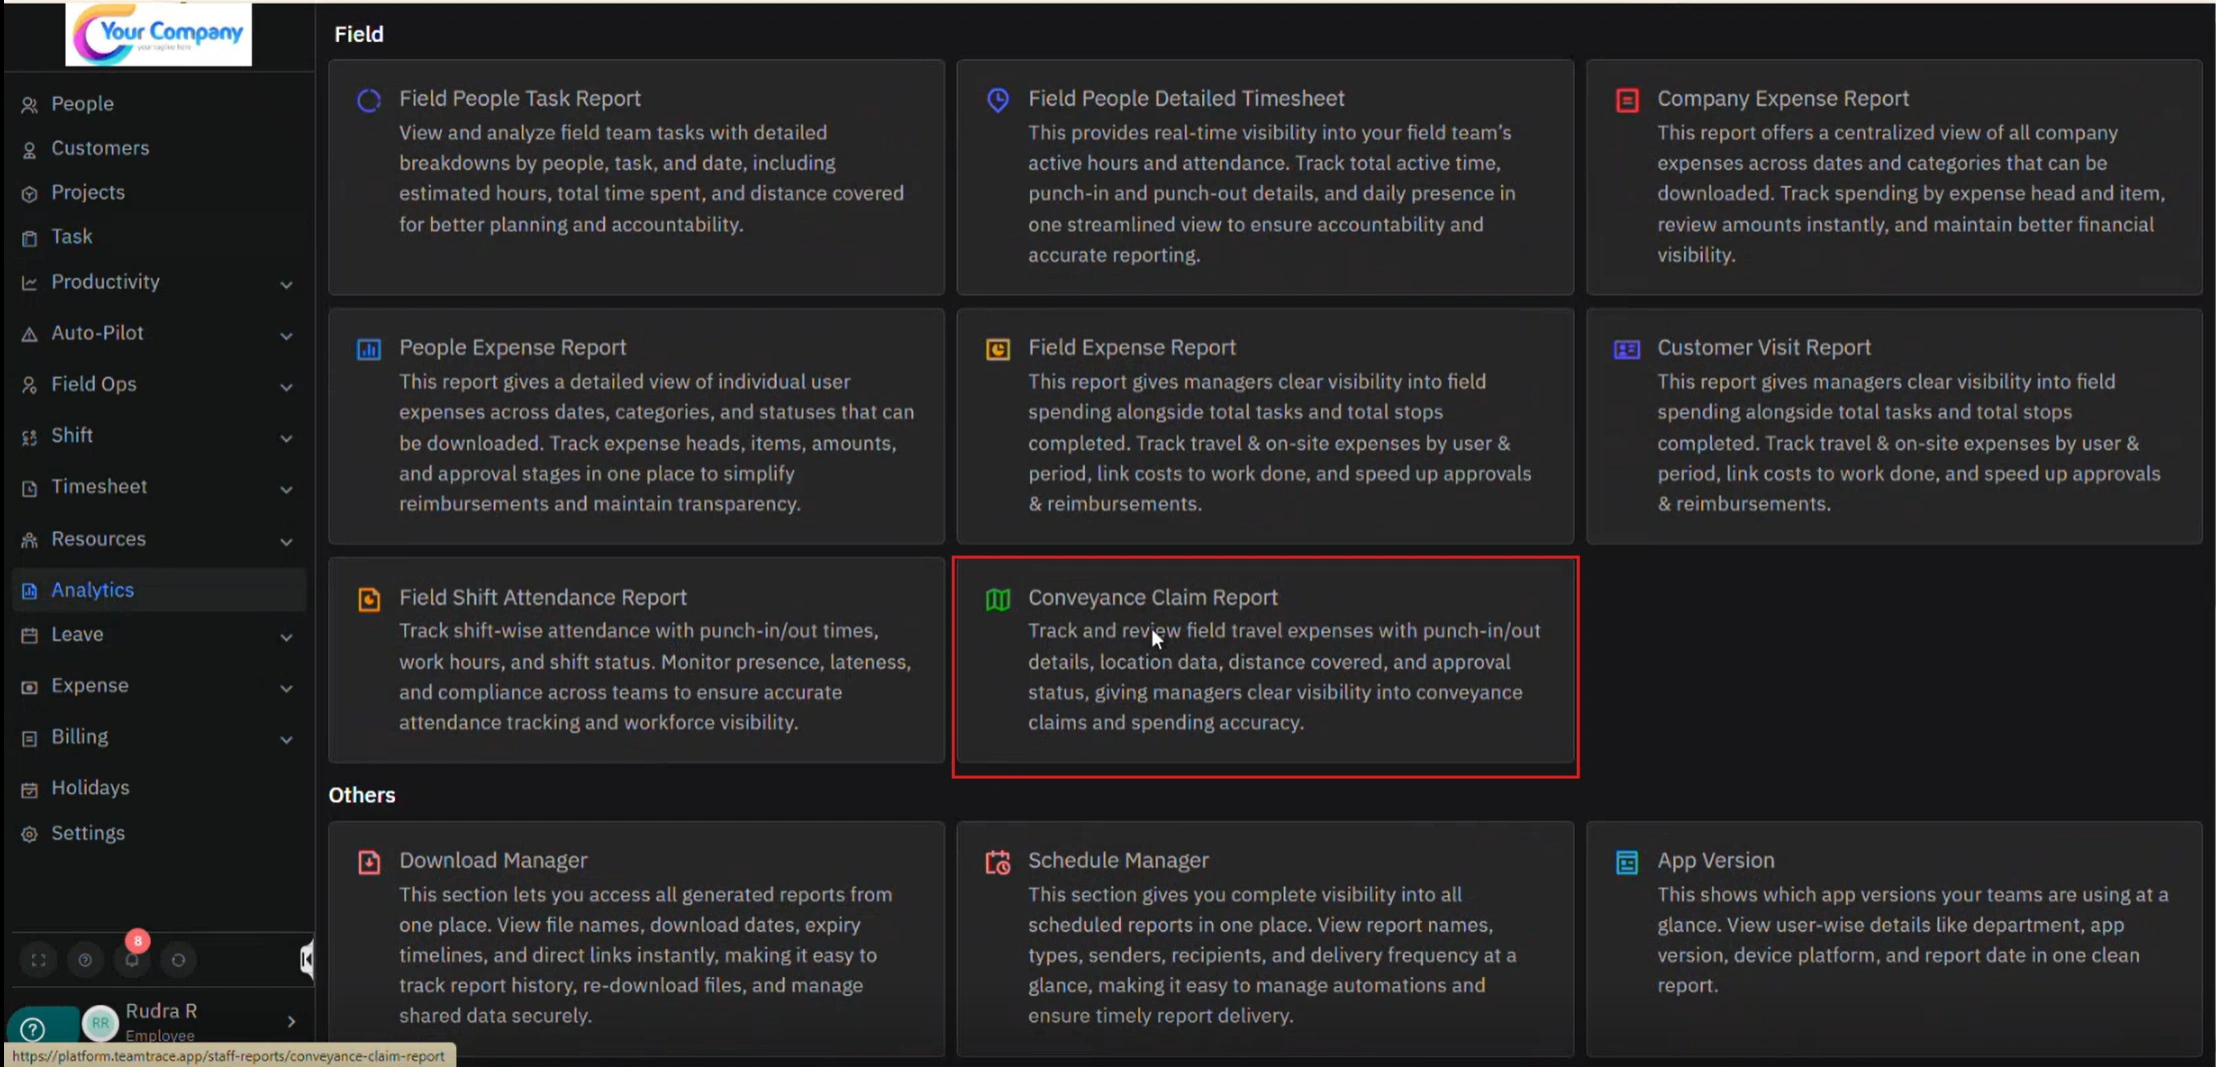Expand the Rudra R profile arrow
Screen dimensions: 2216x1067
click(291, 1021)
